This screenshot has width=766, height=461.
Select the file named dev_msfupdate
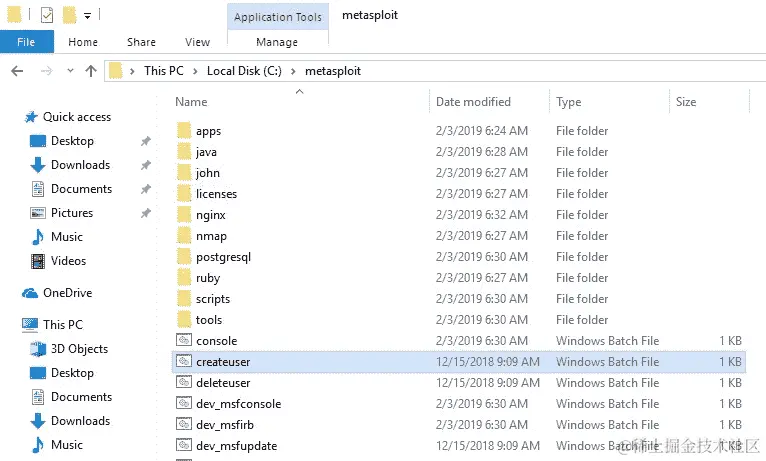[236, 446]
